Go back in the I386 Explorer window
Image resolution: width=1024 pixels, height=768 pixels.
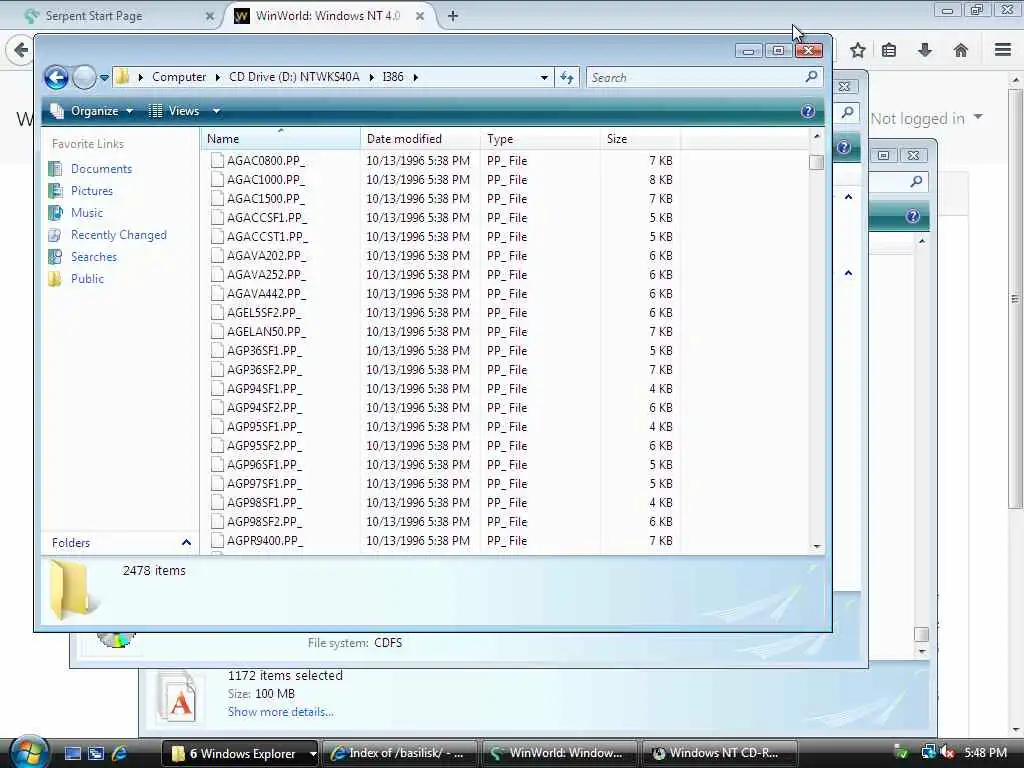pos(56,78)
